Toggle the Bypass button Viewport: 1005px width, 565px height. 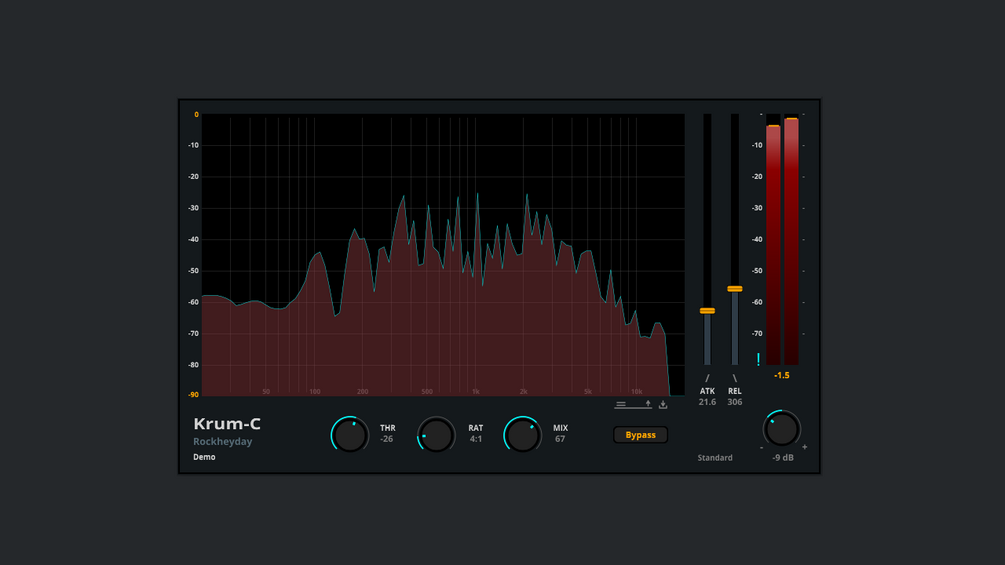(x=640, y=435)
